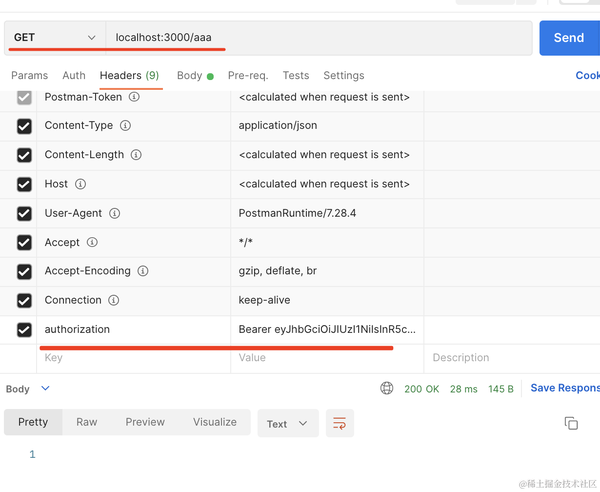The height and width of the screenshot is (492, 600).
Task: Expand the response Body dropdown
Action: 28,388
